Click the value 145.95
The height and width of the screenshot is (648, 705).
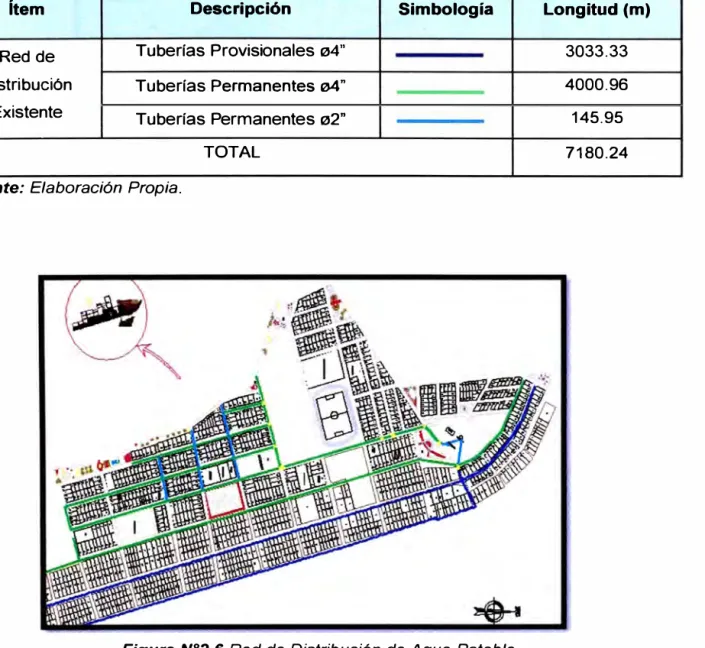click(x=597, y=118)
